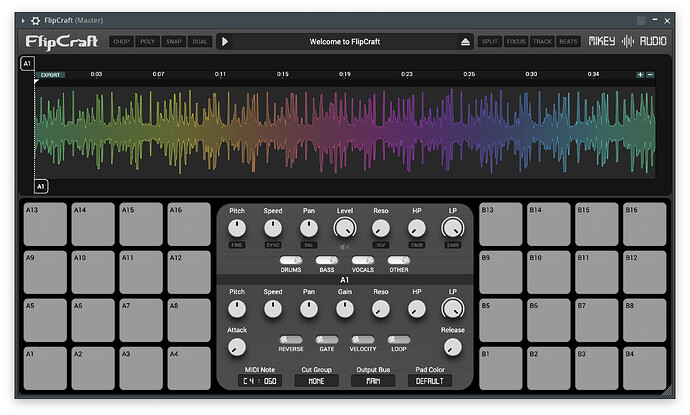Click the INV button under Reso knob
This screenshot has height=415, width=690.
click(x=381, y=245)
